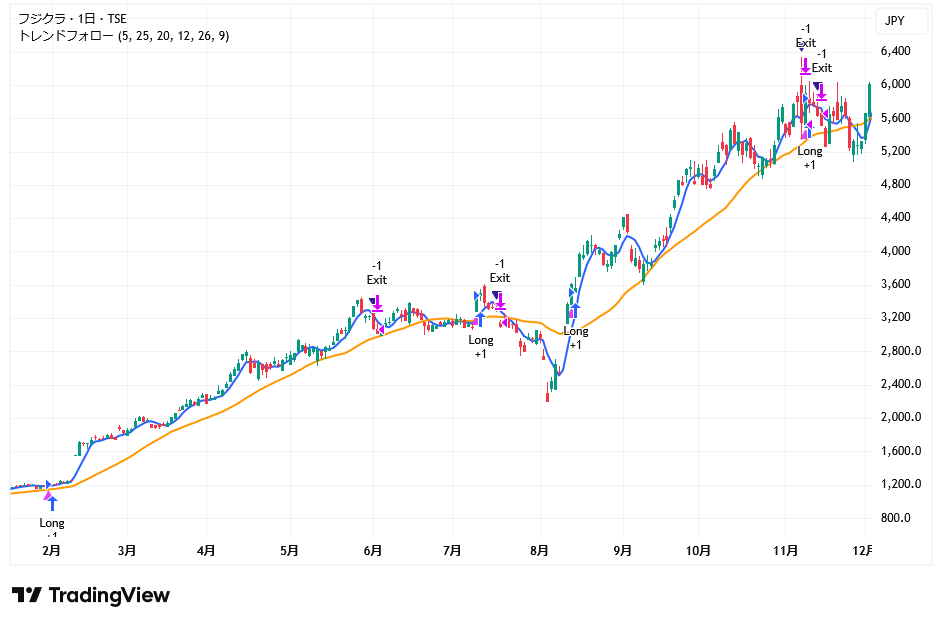Click the lowest red candle in early August
The image size is (942, 625).
(x=548, y=396)
